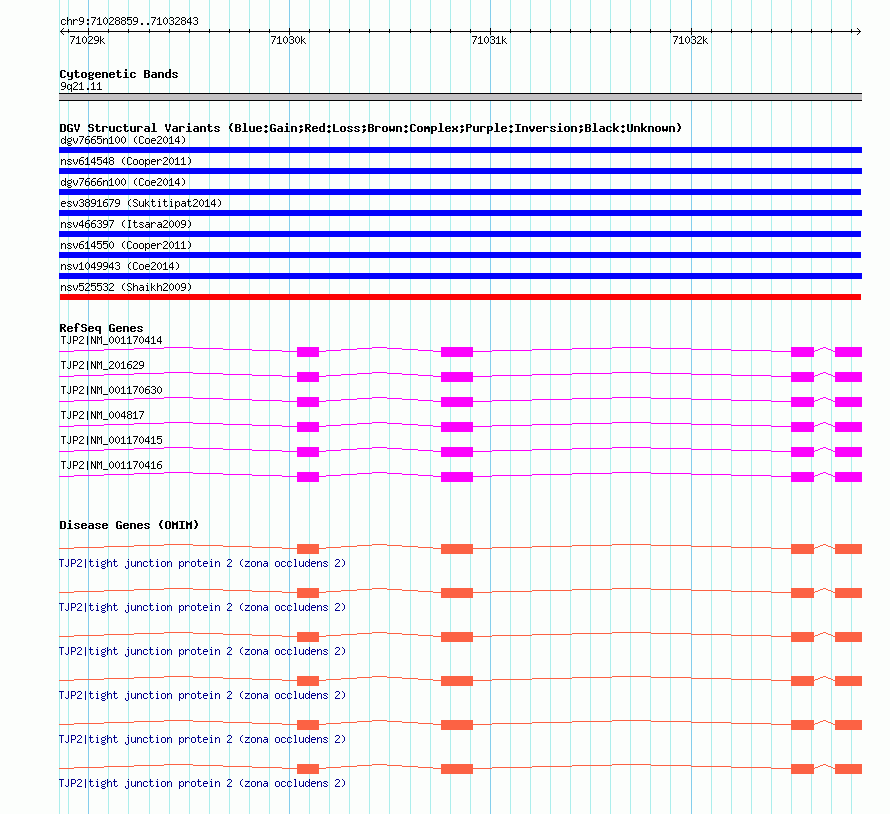890x814 pixels.
Task: Open second OMIM TJP2 tight junction protein link
Action: click(203, 607)
